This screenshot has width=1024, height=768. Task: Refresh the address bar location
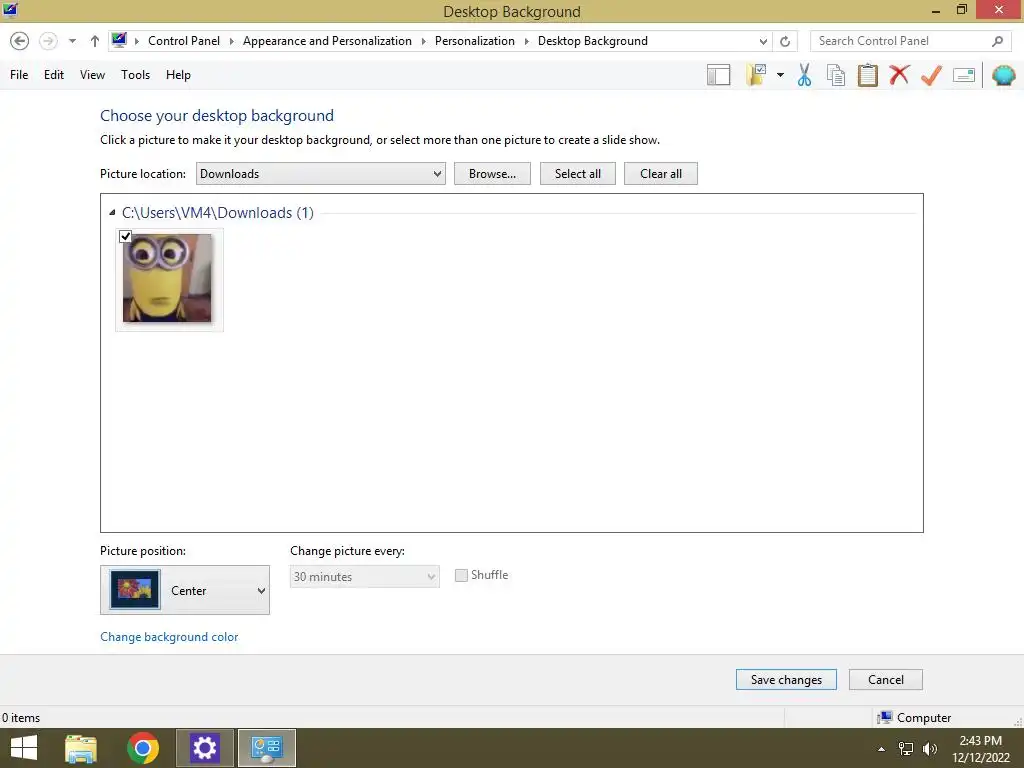(785, 41)
